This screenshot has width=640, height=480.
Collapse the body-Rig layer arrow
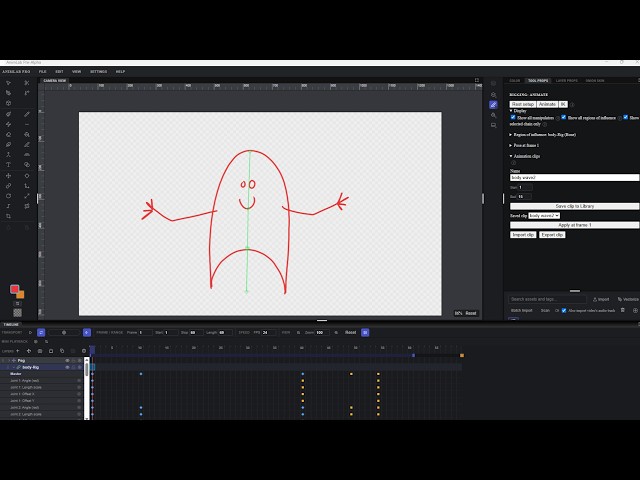click(x=13, y=367)
